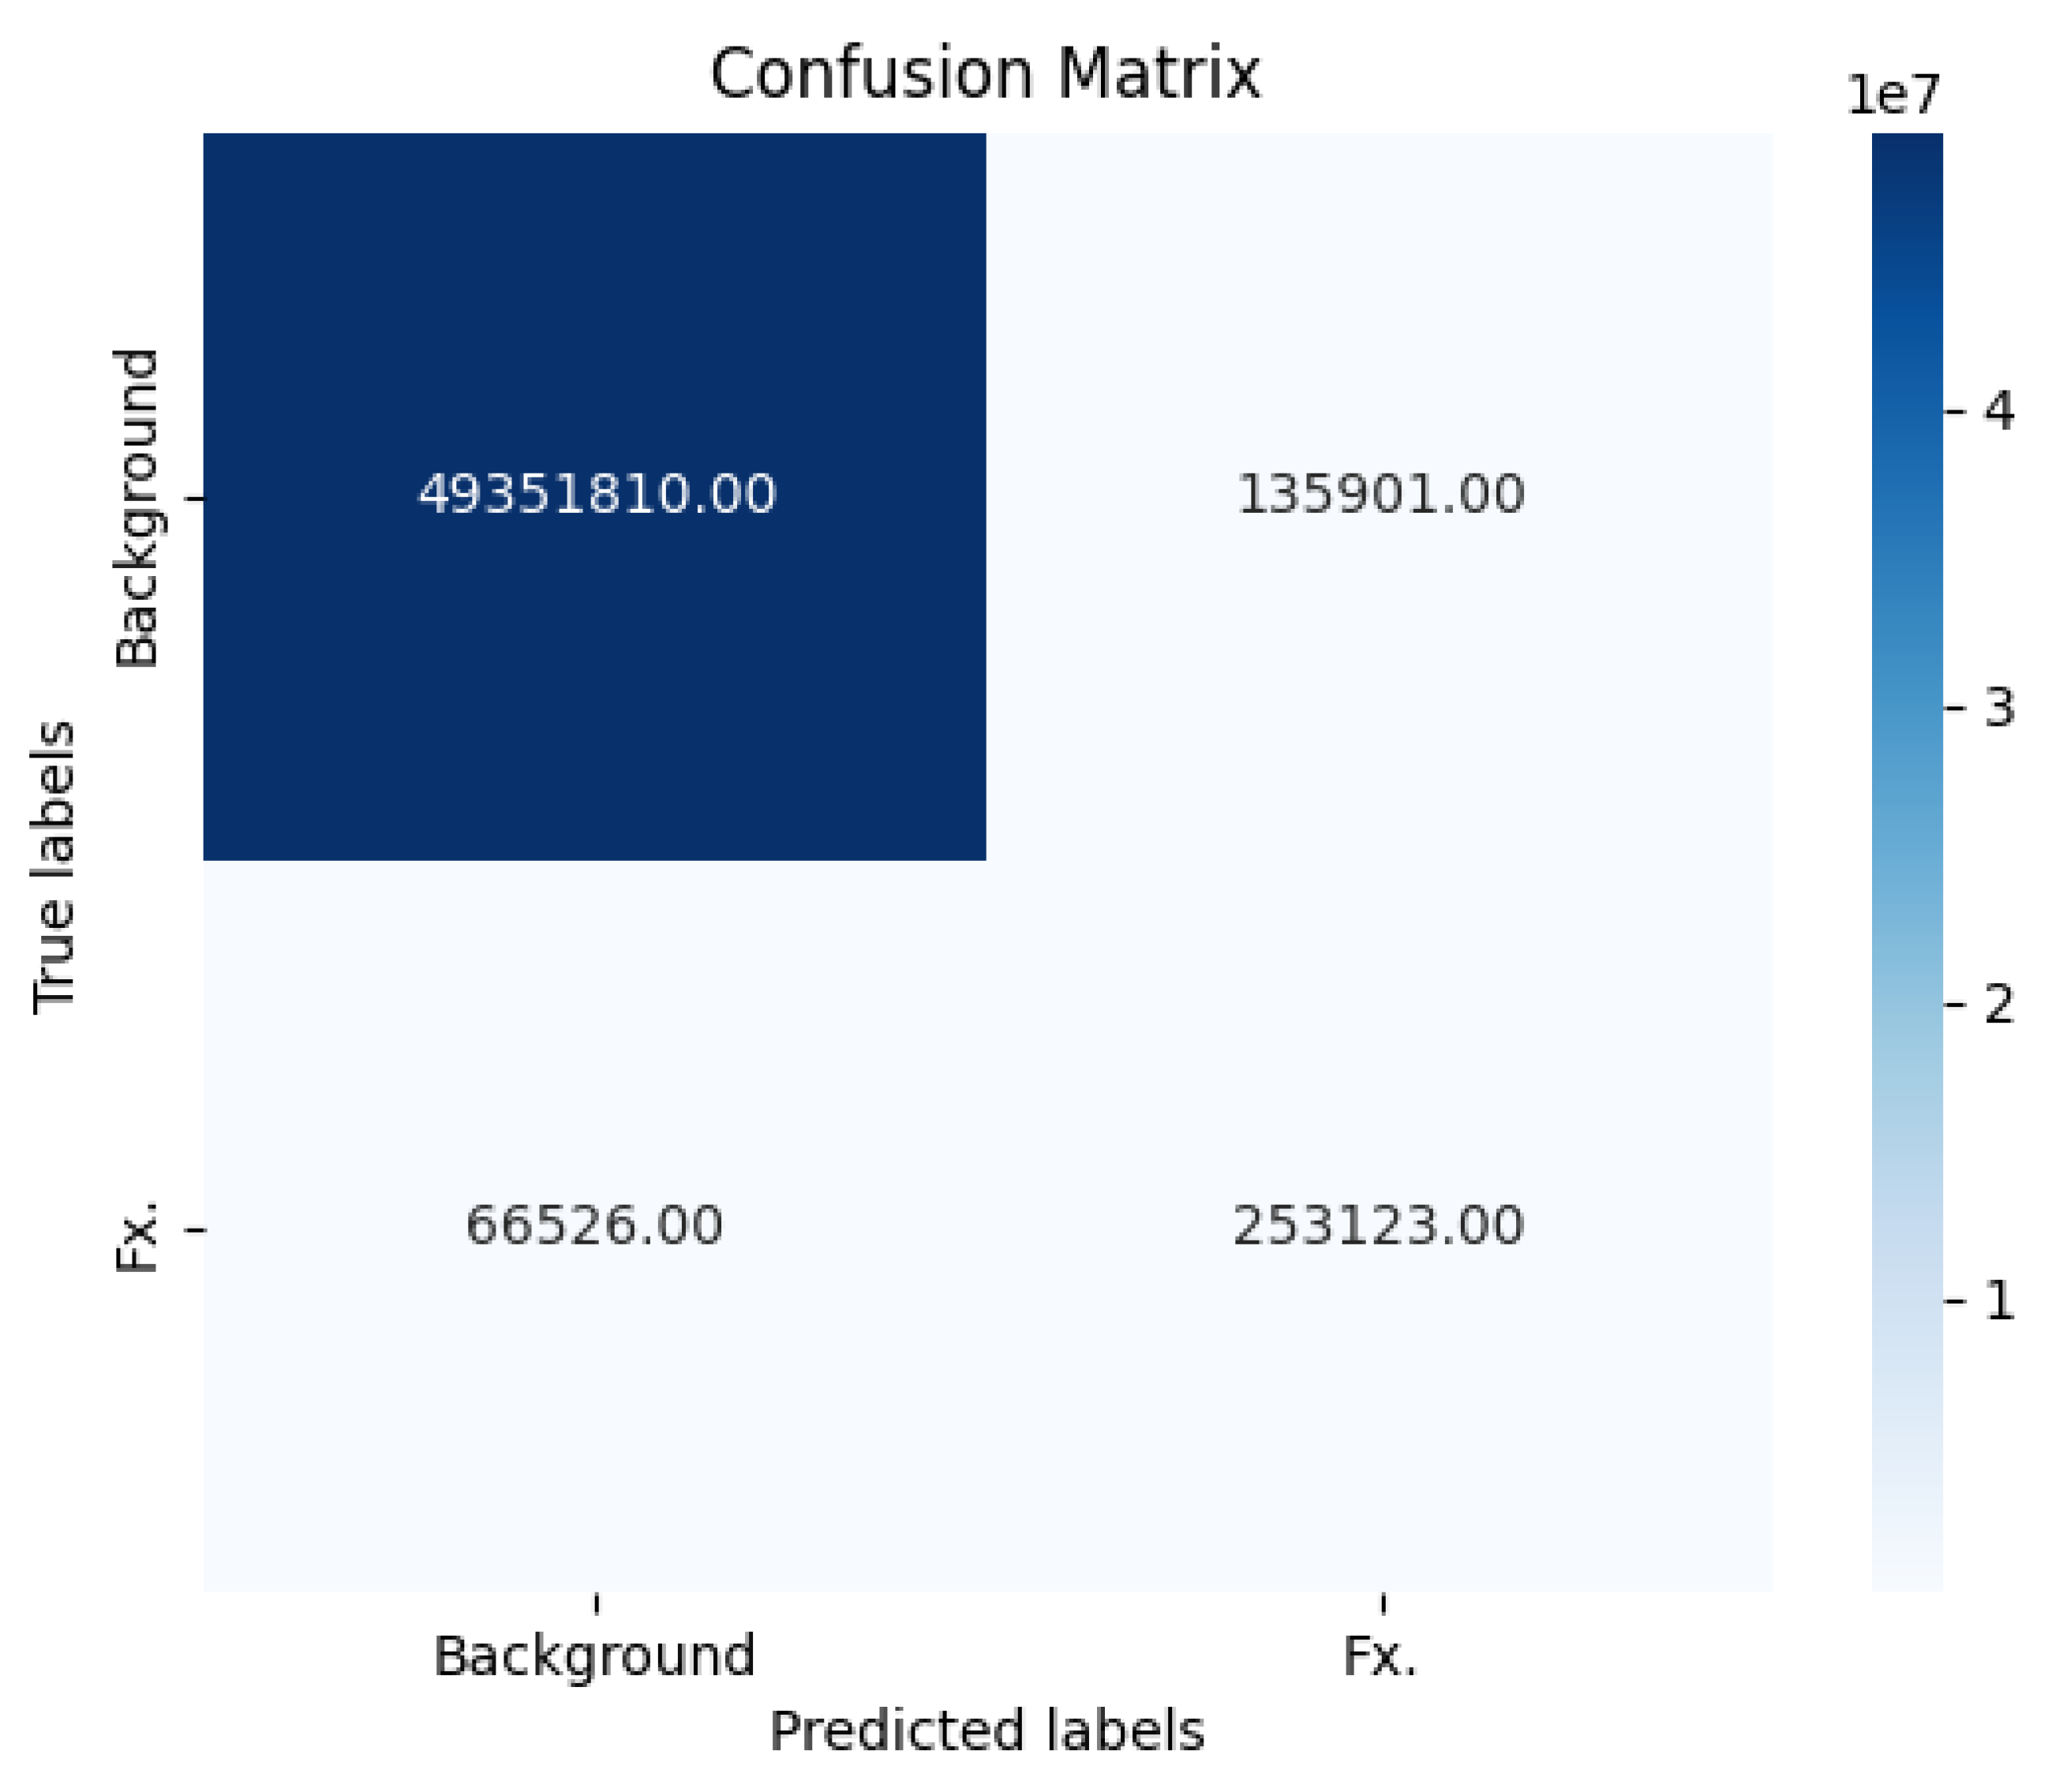Click the colorbar tick label "3"
Viewport: 2048px width, 1792px height.
[x=1998, y=708]
